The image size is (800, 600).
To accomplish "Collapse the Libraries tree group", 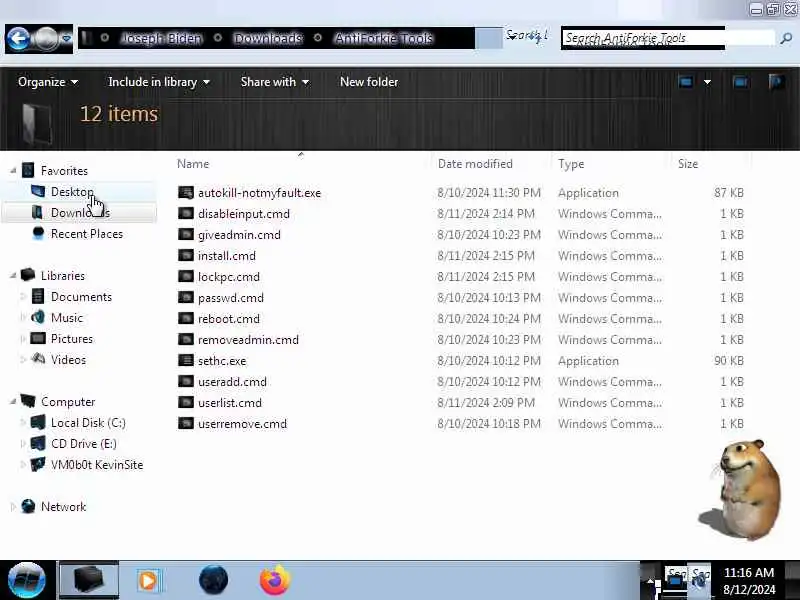I will coord(13,276).
